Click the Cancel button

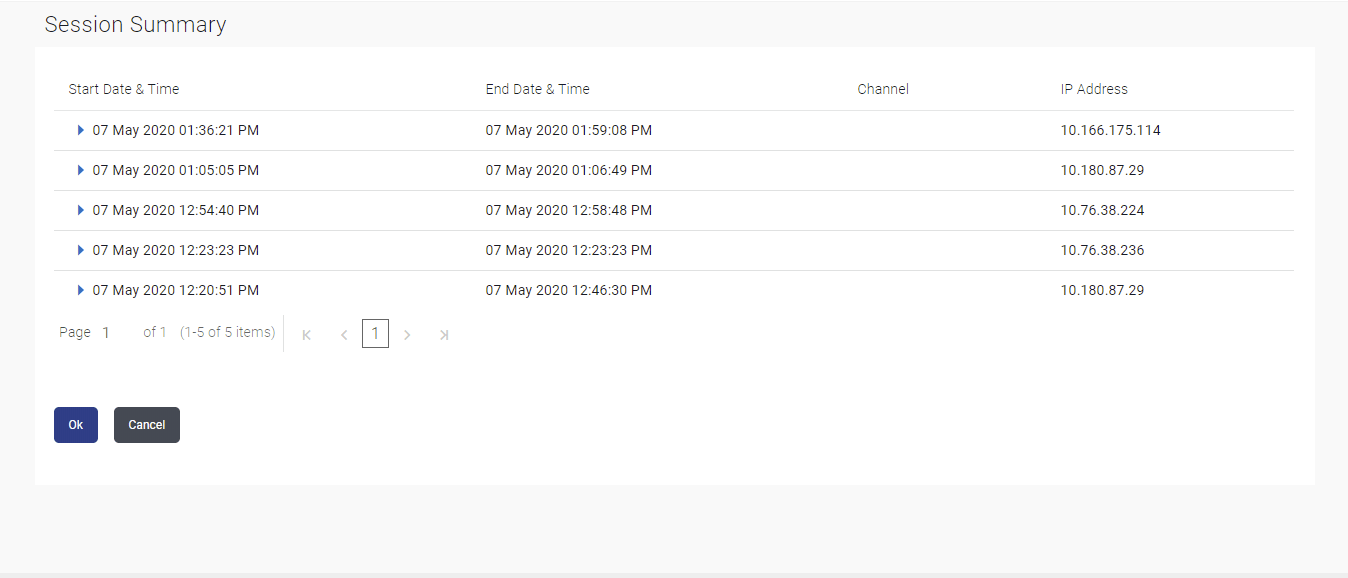[147, 425]
